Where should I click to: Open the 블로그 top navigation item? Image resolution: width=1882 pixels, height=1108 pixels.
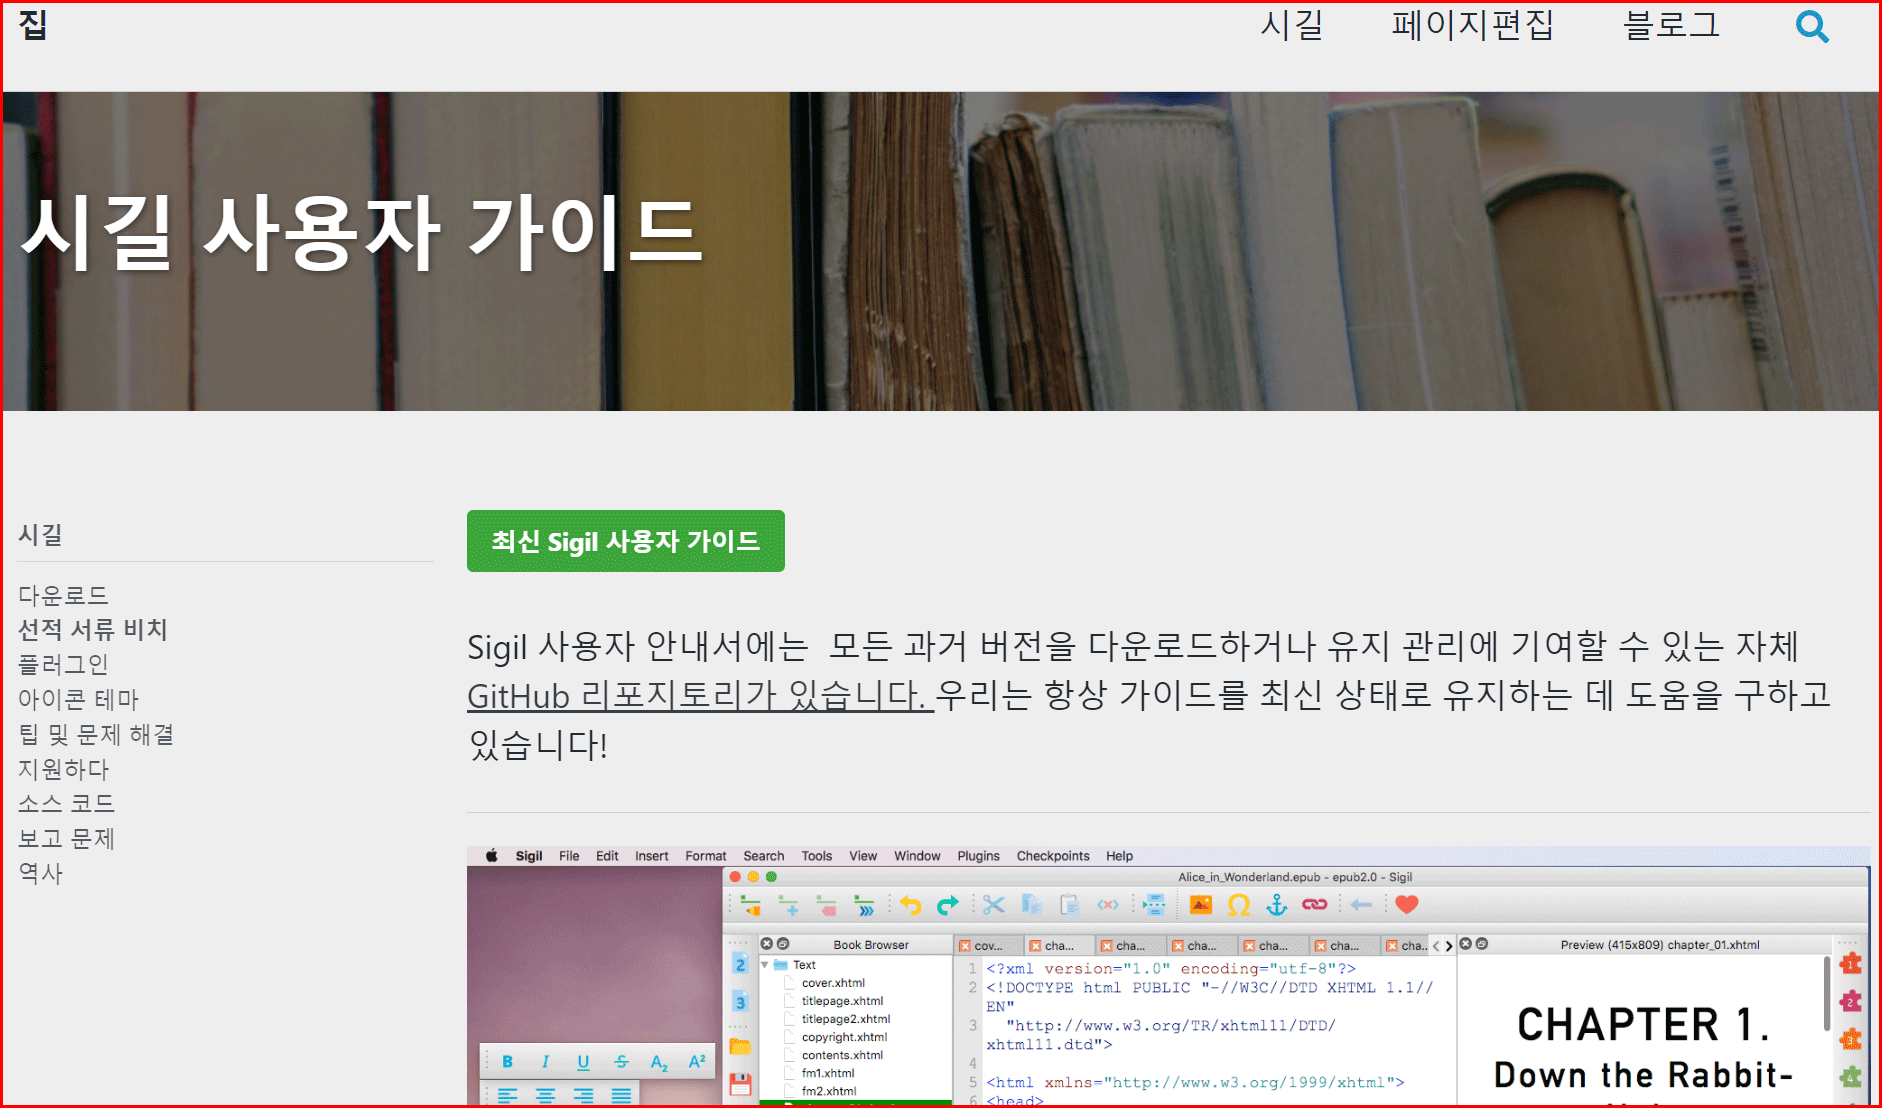click(1671, 24)
